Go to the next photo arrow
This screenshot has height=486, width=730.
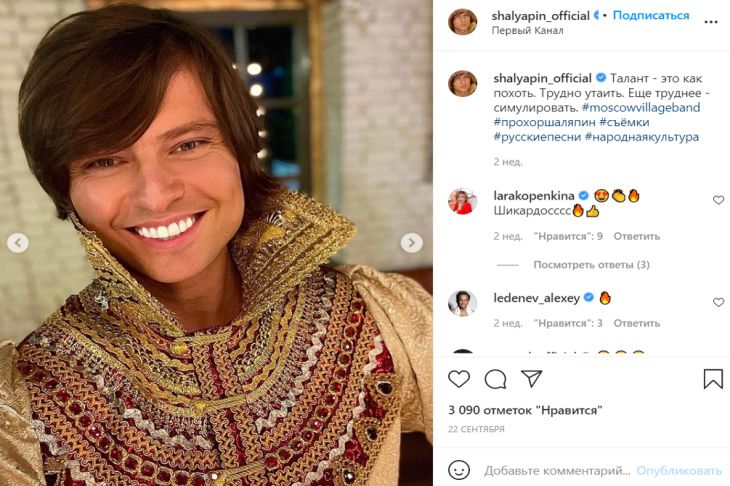point(411,243)
